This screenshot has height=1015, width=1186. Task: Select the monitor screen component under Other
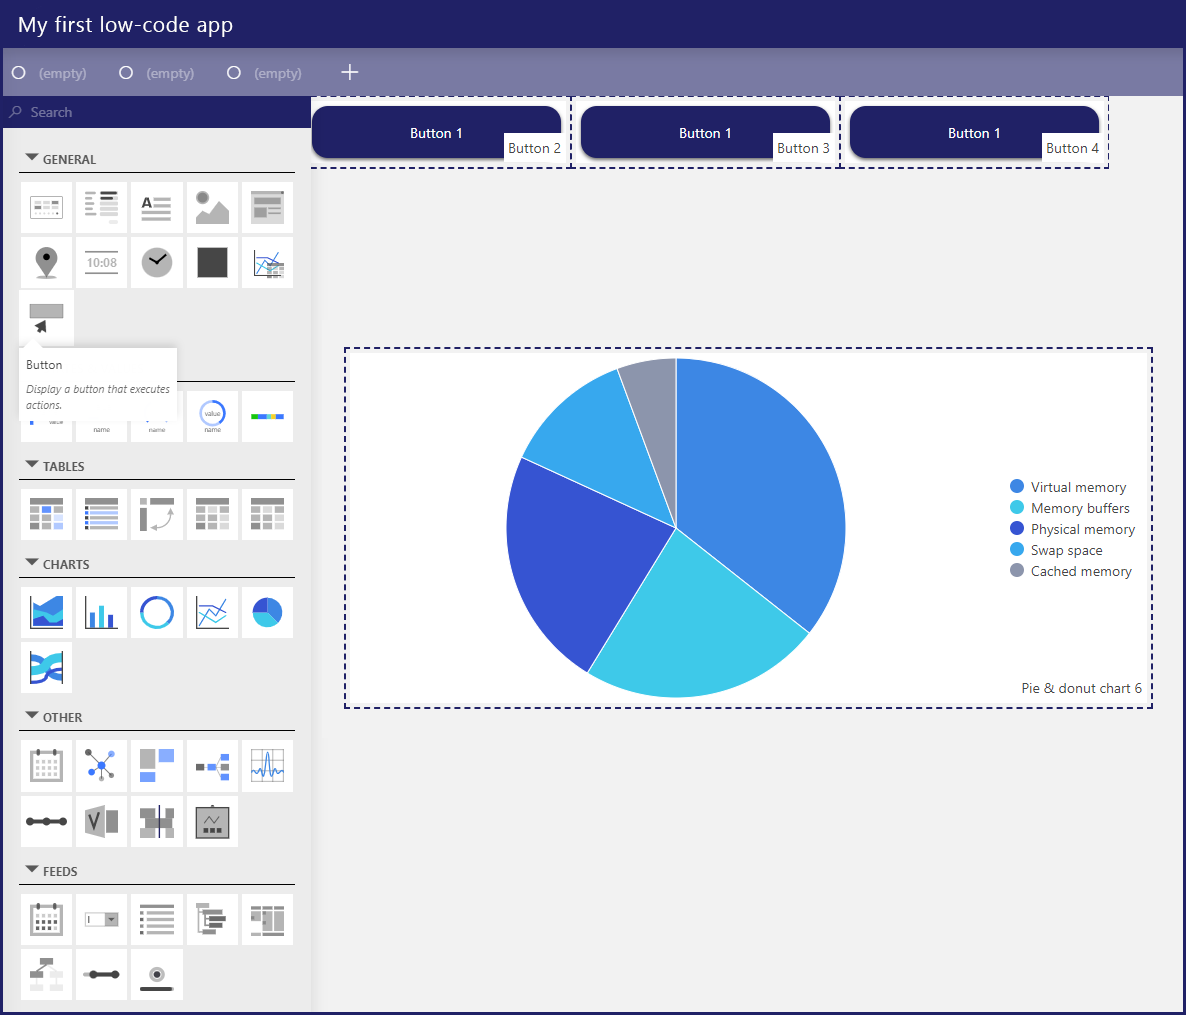213,821
